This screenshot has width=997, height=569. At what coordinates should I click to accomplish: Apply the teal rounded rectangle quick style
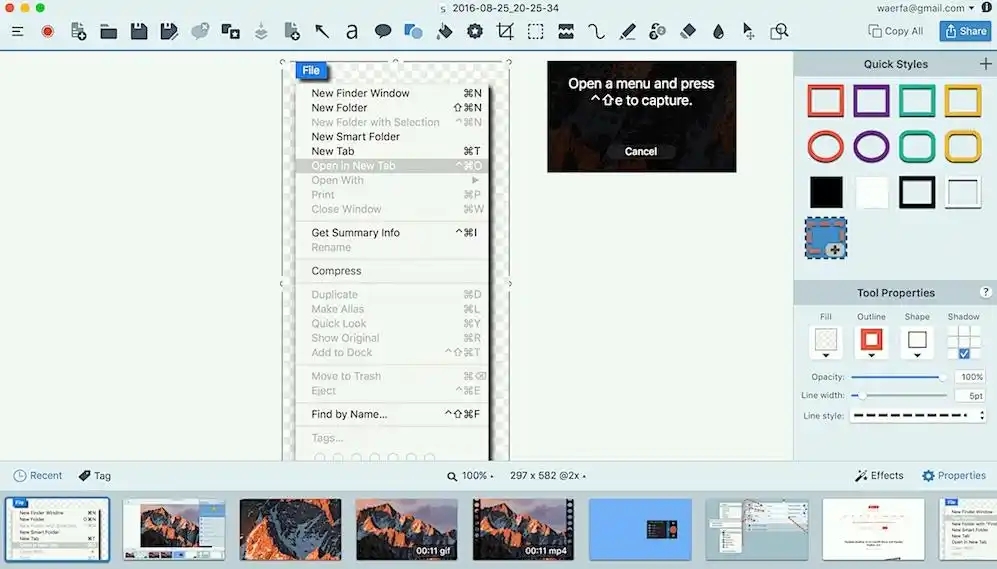[917, 146]
